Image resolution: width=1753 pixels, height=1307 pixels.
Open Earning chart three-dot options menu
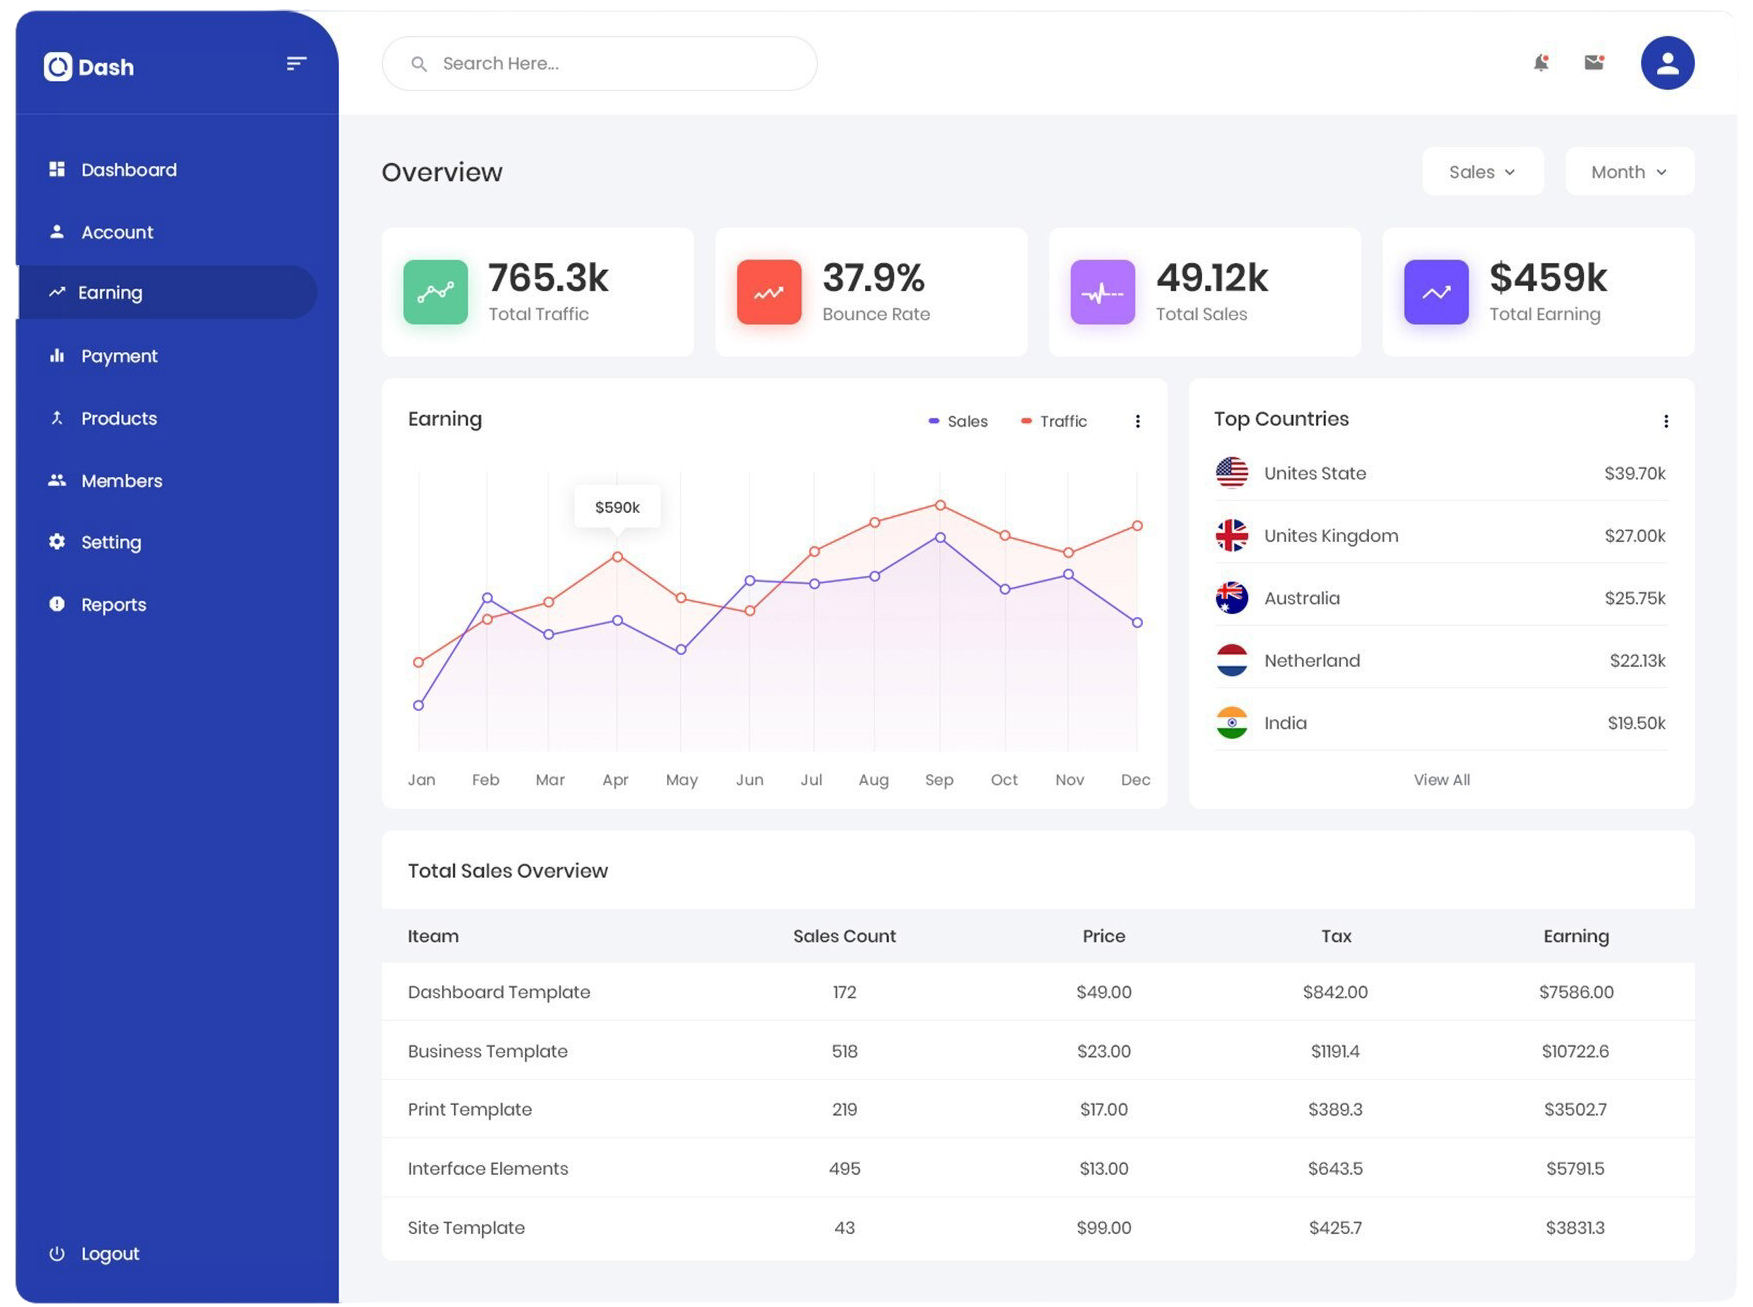pyautogui.click(x=1137, y=421)
